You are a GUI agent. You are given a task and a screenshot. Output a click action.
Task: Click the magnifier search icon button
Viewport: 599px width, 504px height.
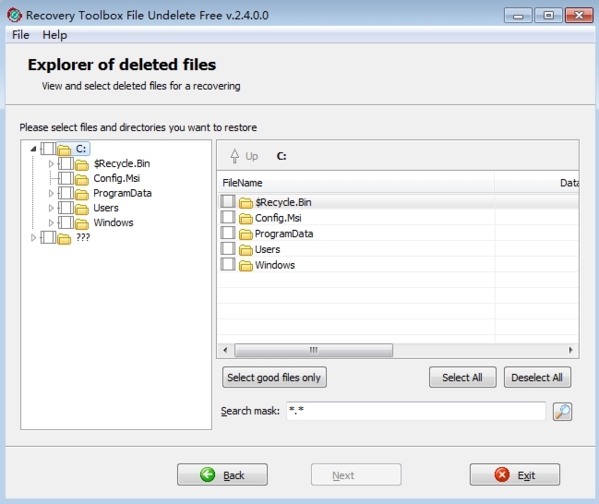562,412
